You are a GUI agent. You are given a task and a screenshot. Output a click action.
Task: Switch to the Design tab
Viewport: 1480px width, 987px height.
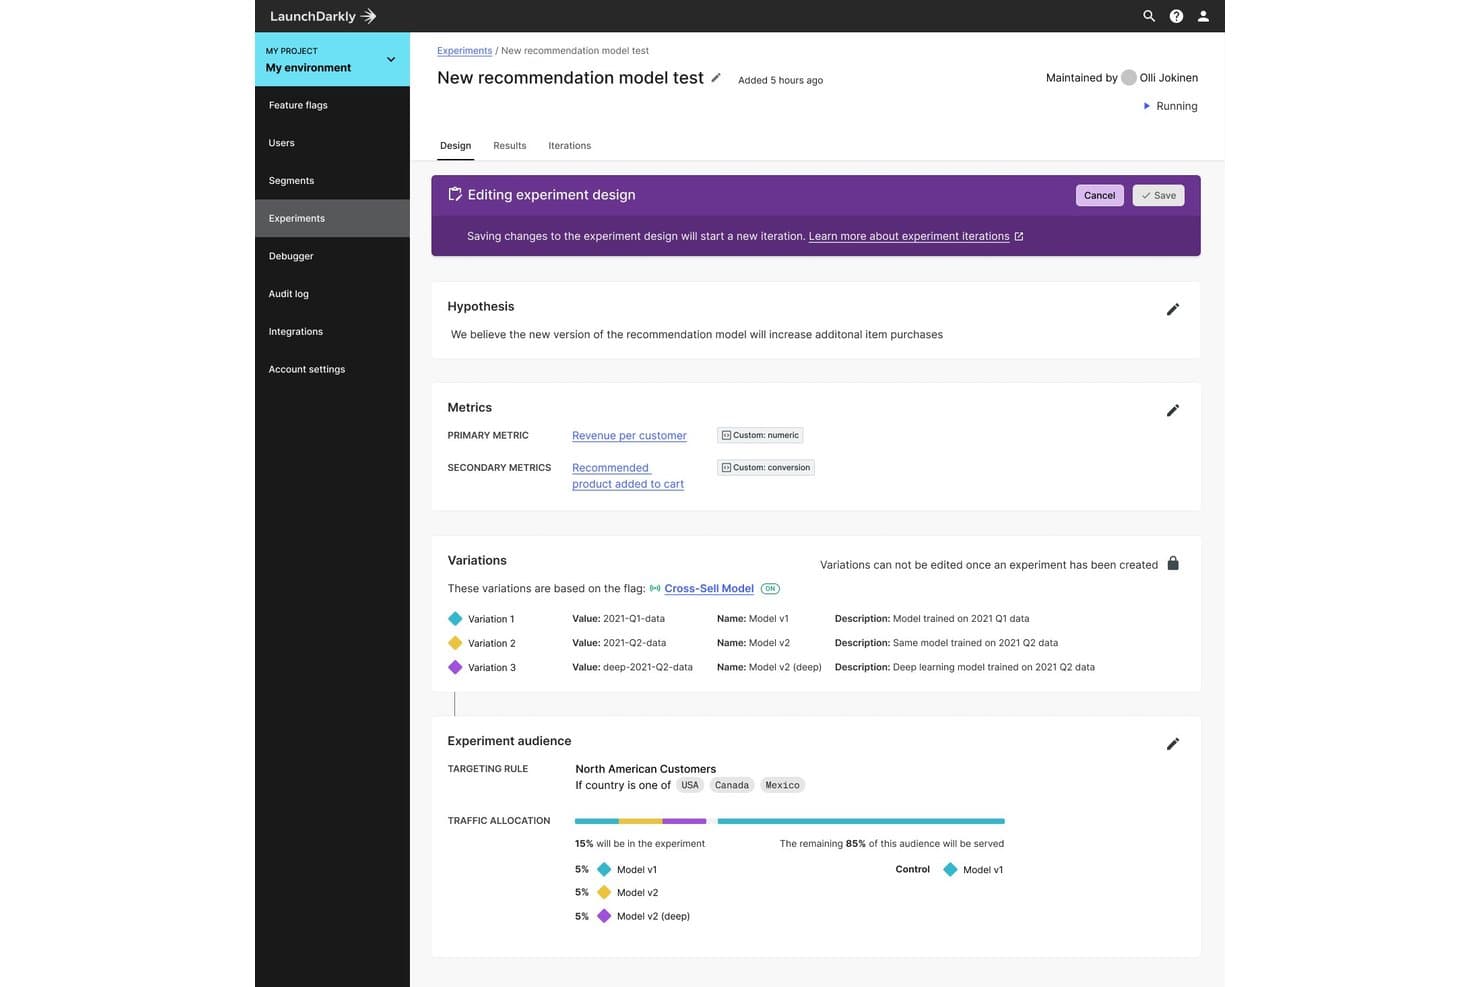(x=455, y=146)
